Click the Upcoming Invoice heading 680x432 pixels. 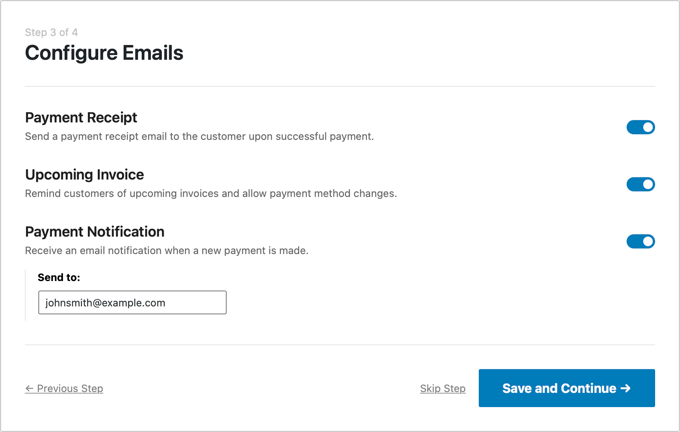(x=84, y=174)
